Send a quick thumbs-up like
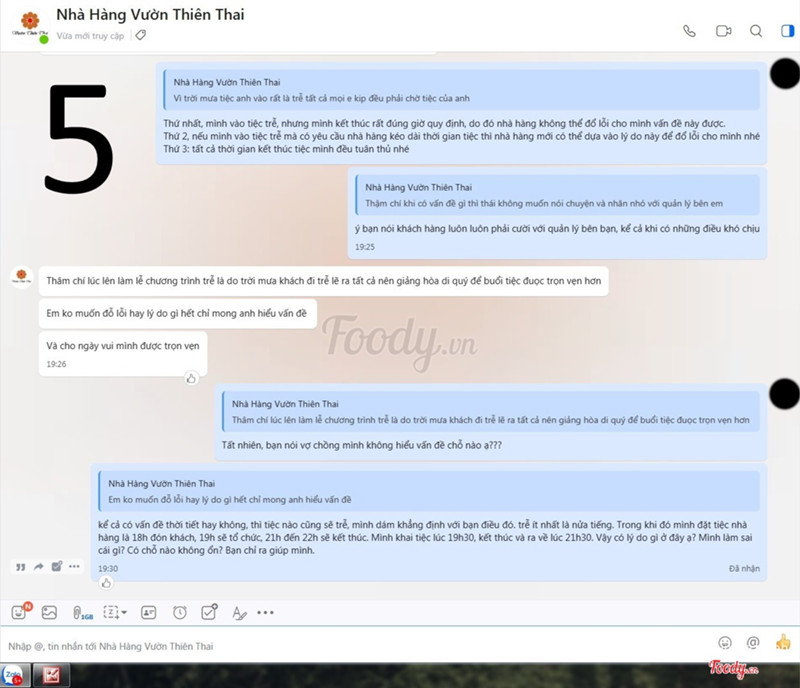800x688 pixels. tap(782, 642)
